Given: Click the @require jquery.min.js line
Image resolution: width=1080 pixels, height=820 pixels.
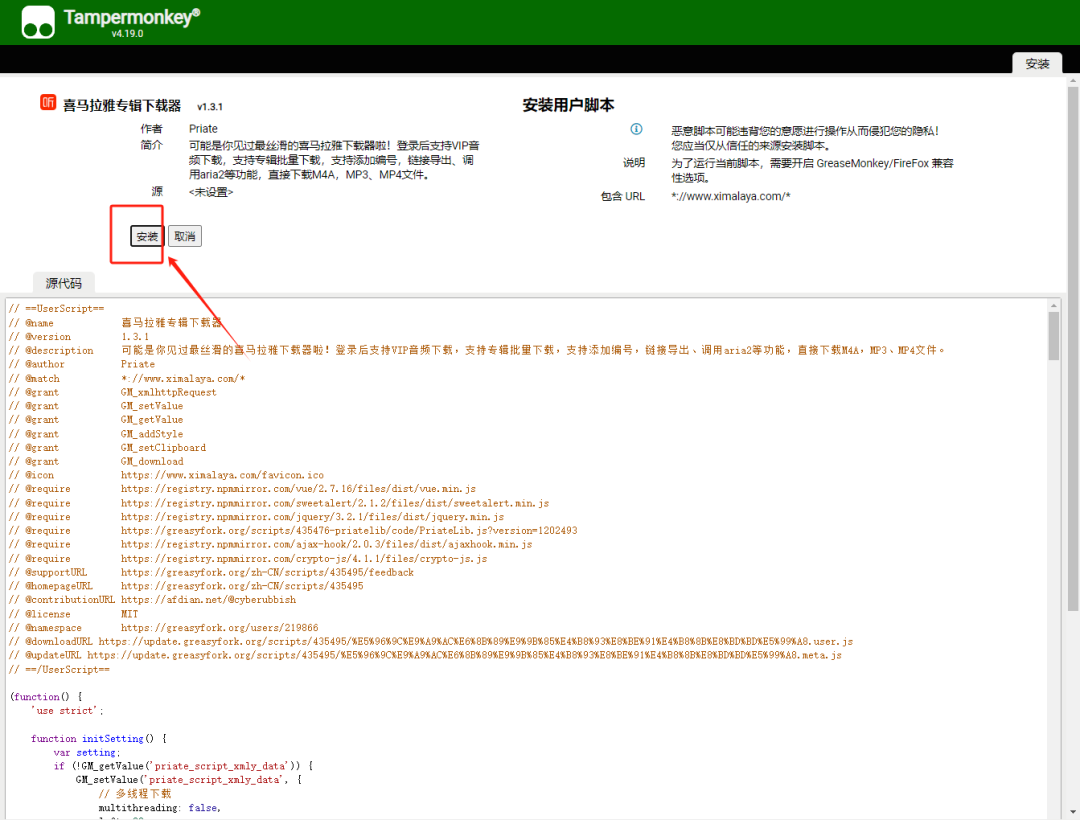Looking at the screenshot, I should click(x=256, y=517).
